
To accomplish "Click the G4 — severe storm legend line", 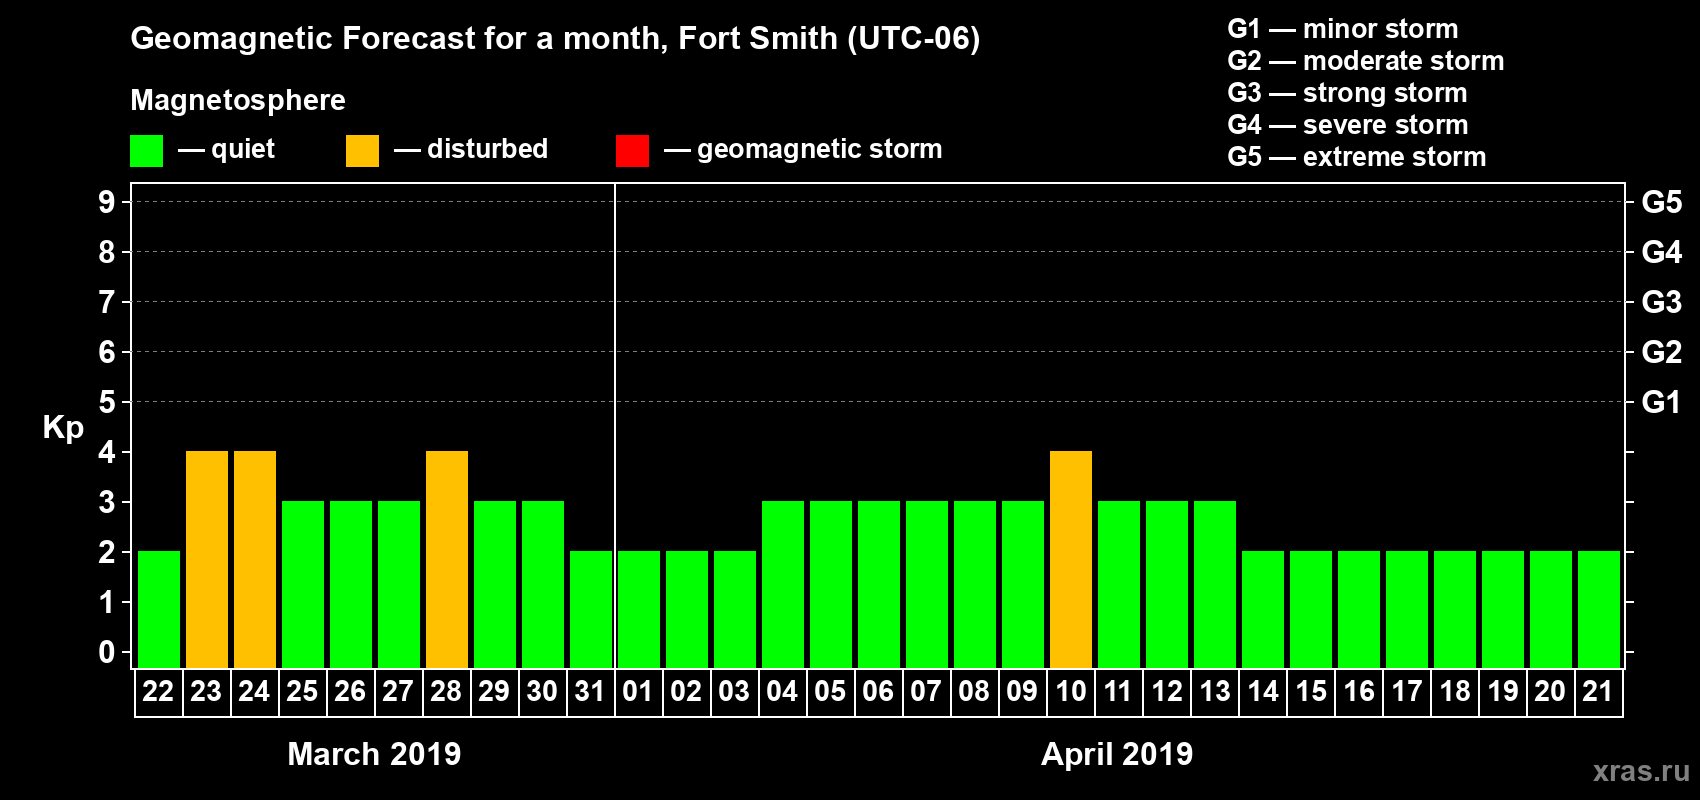I will (x=1348, y=125).
